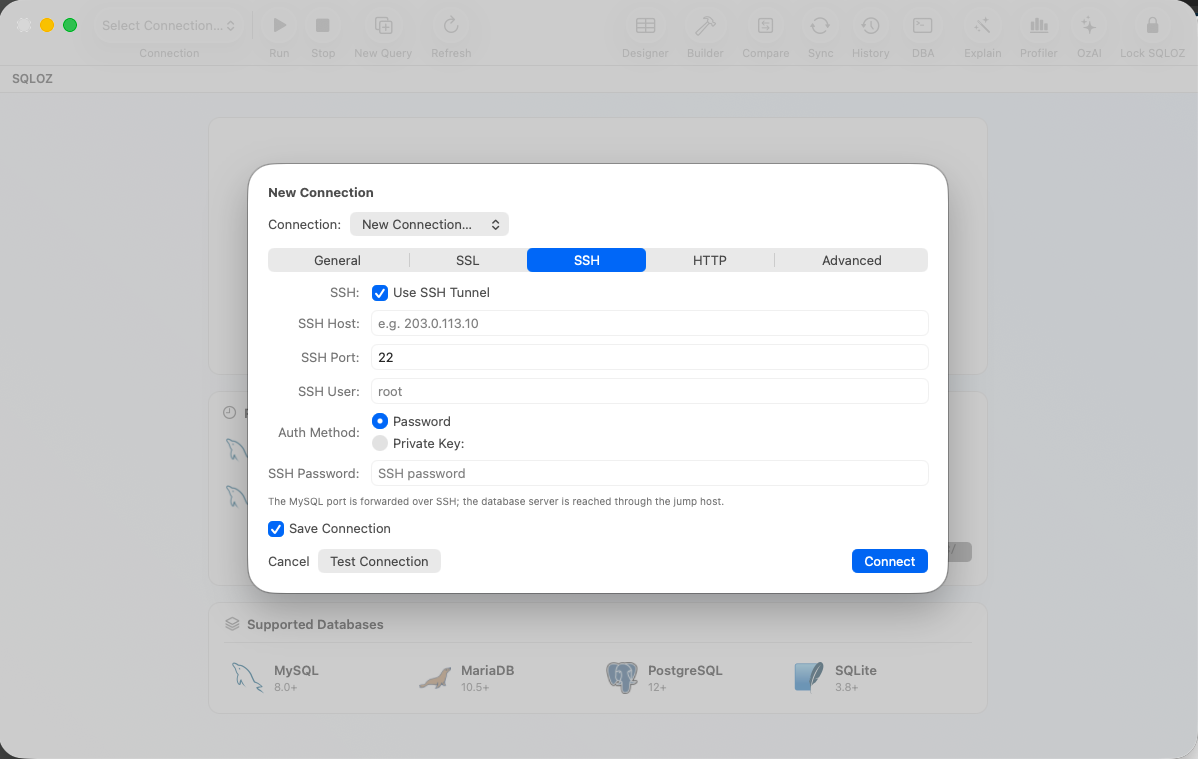Focus the SSH Password field

coord(649,473)
